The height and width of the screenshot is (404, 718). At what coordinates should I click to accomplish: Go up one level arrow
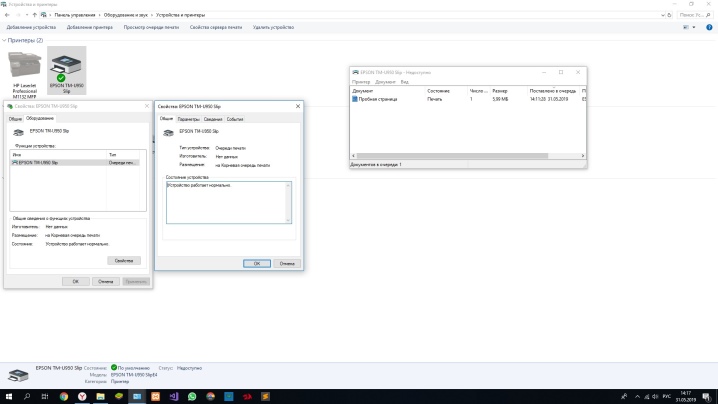(34, 15)
